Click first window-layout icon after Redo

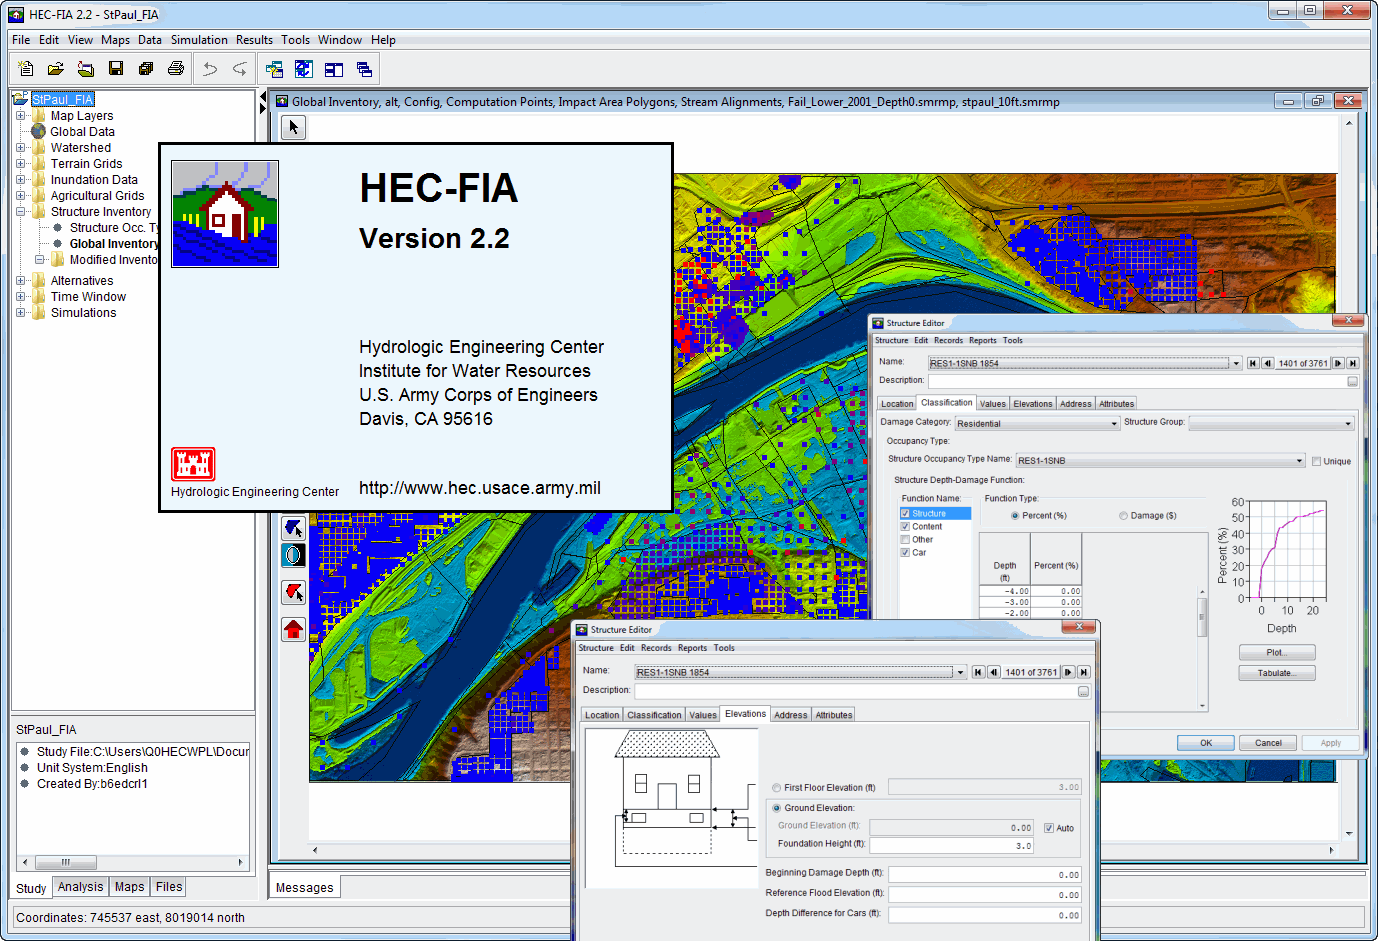point(274,69)
